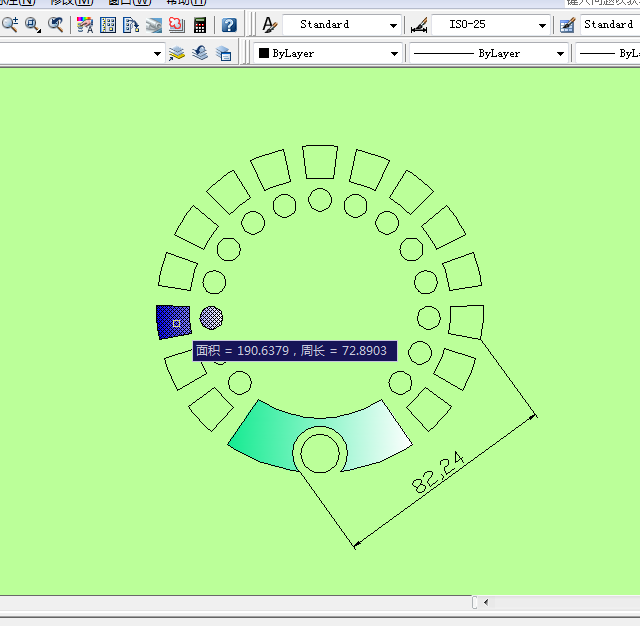Expand the layer list dropdown arrow
The image size is (640, 626).
pyautogui.click(x=157, y=53)
